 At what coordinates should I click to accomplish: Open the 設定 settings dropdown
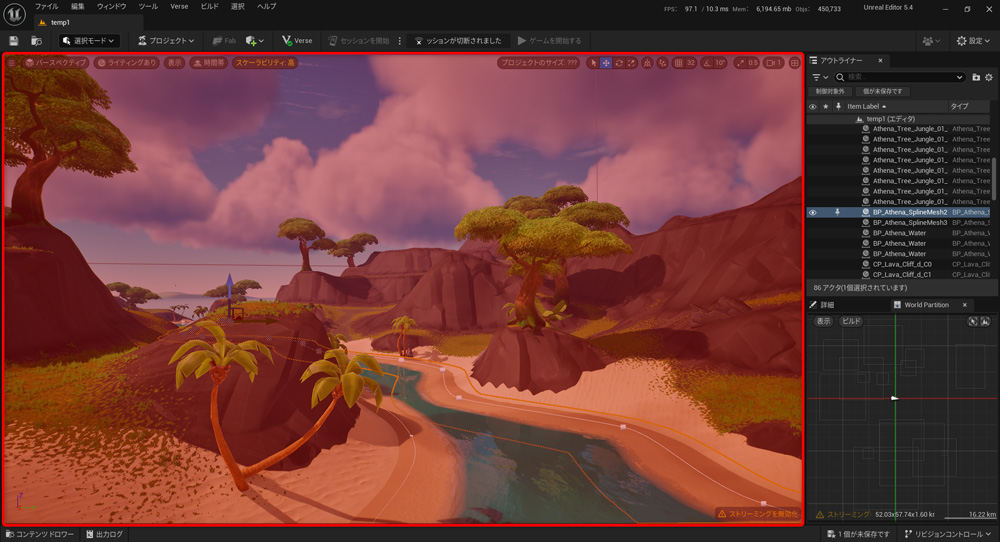coord(973,41)
